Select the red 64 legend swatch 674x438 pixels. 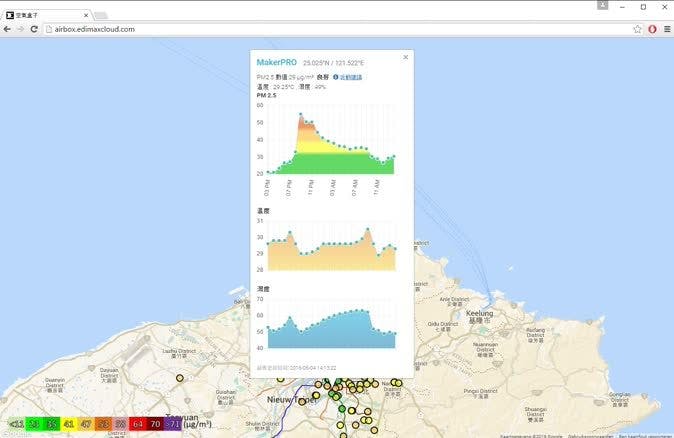138,424
